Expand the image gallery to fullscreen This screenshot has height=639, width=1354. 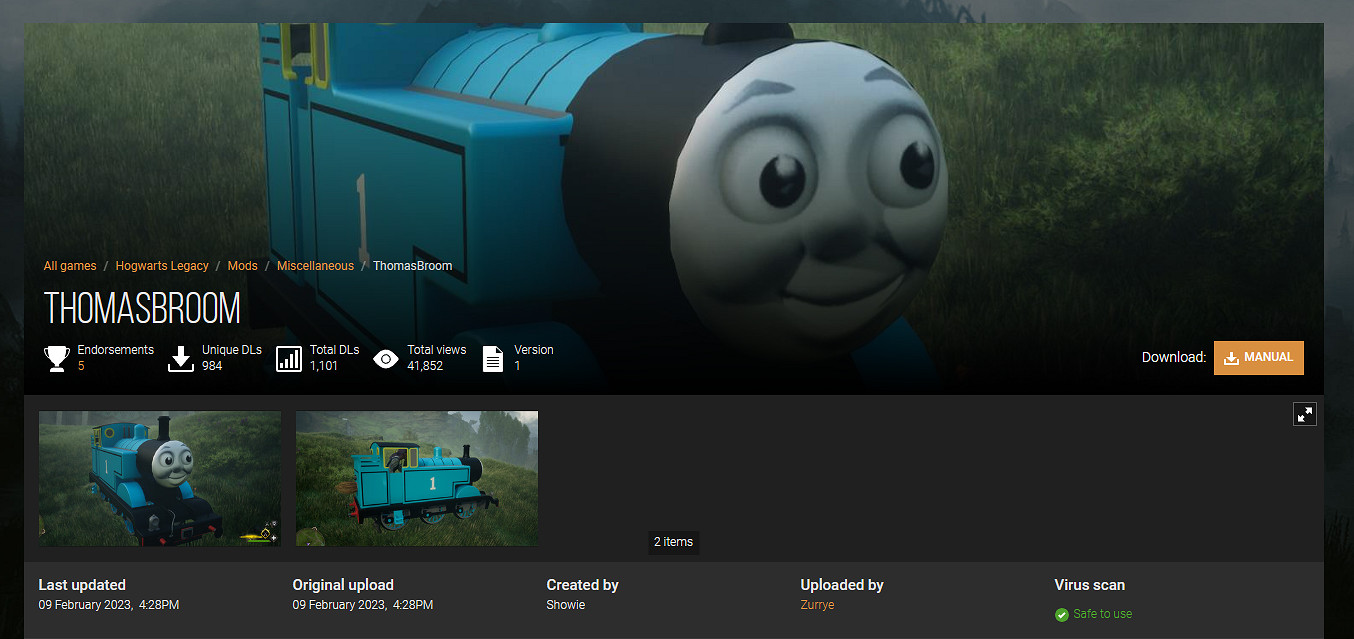(x=1304, y=414)
